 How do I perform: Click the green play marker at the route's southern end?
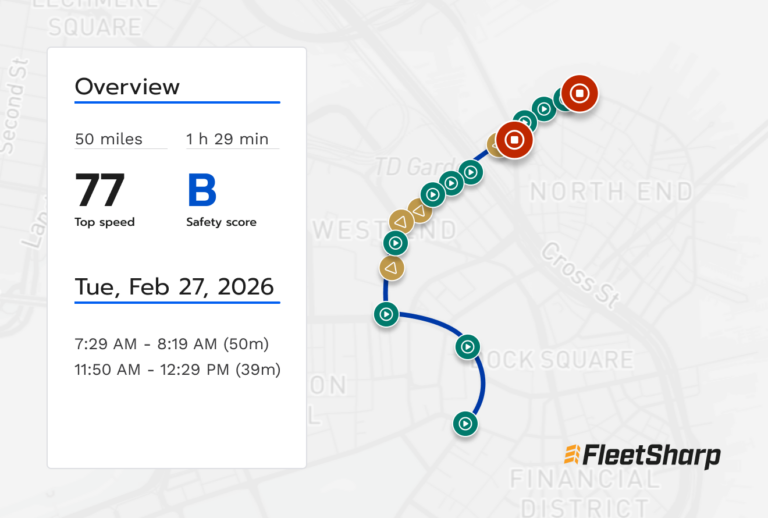click(464, 424)
